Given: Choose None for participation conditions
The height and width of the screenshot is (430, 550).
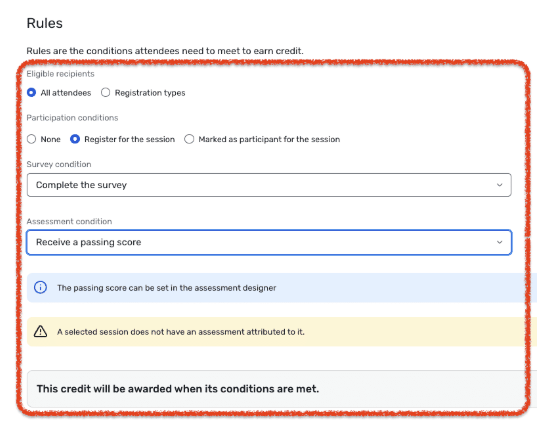Looking at the screenshot, I should (31, 139).
